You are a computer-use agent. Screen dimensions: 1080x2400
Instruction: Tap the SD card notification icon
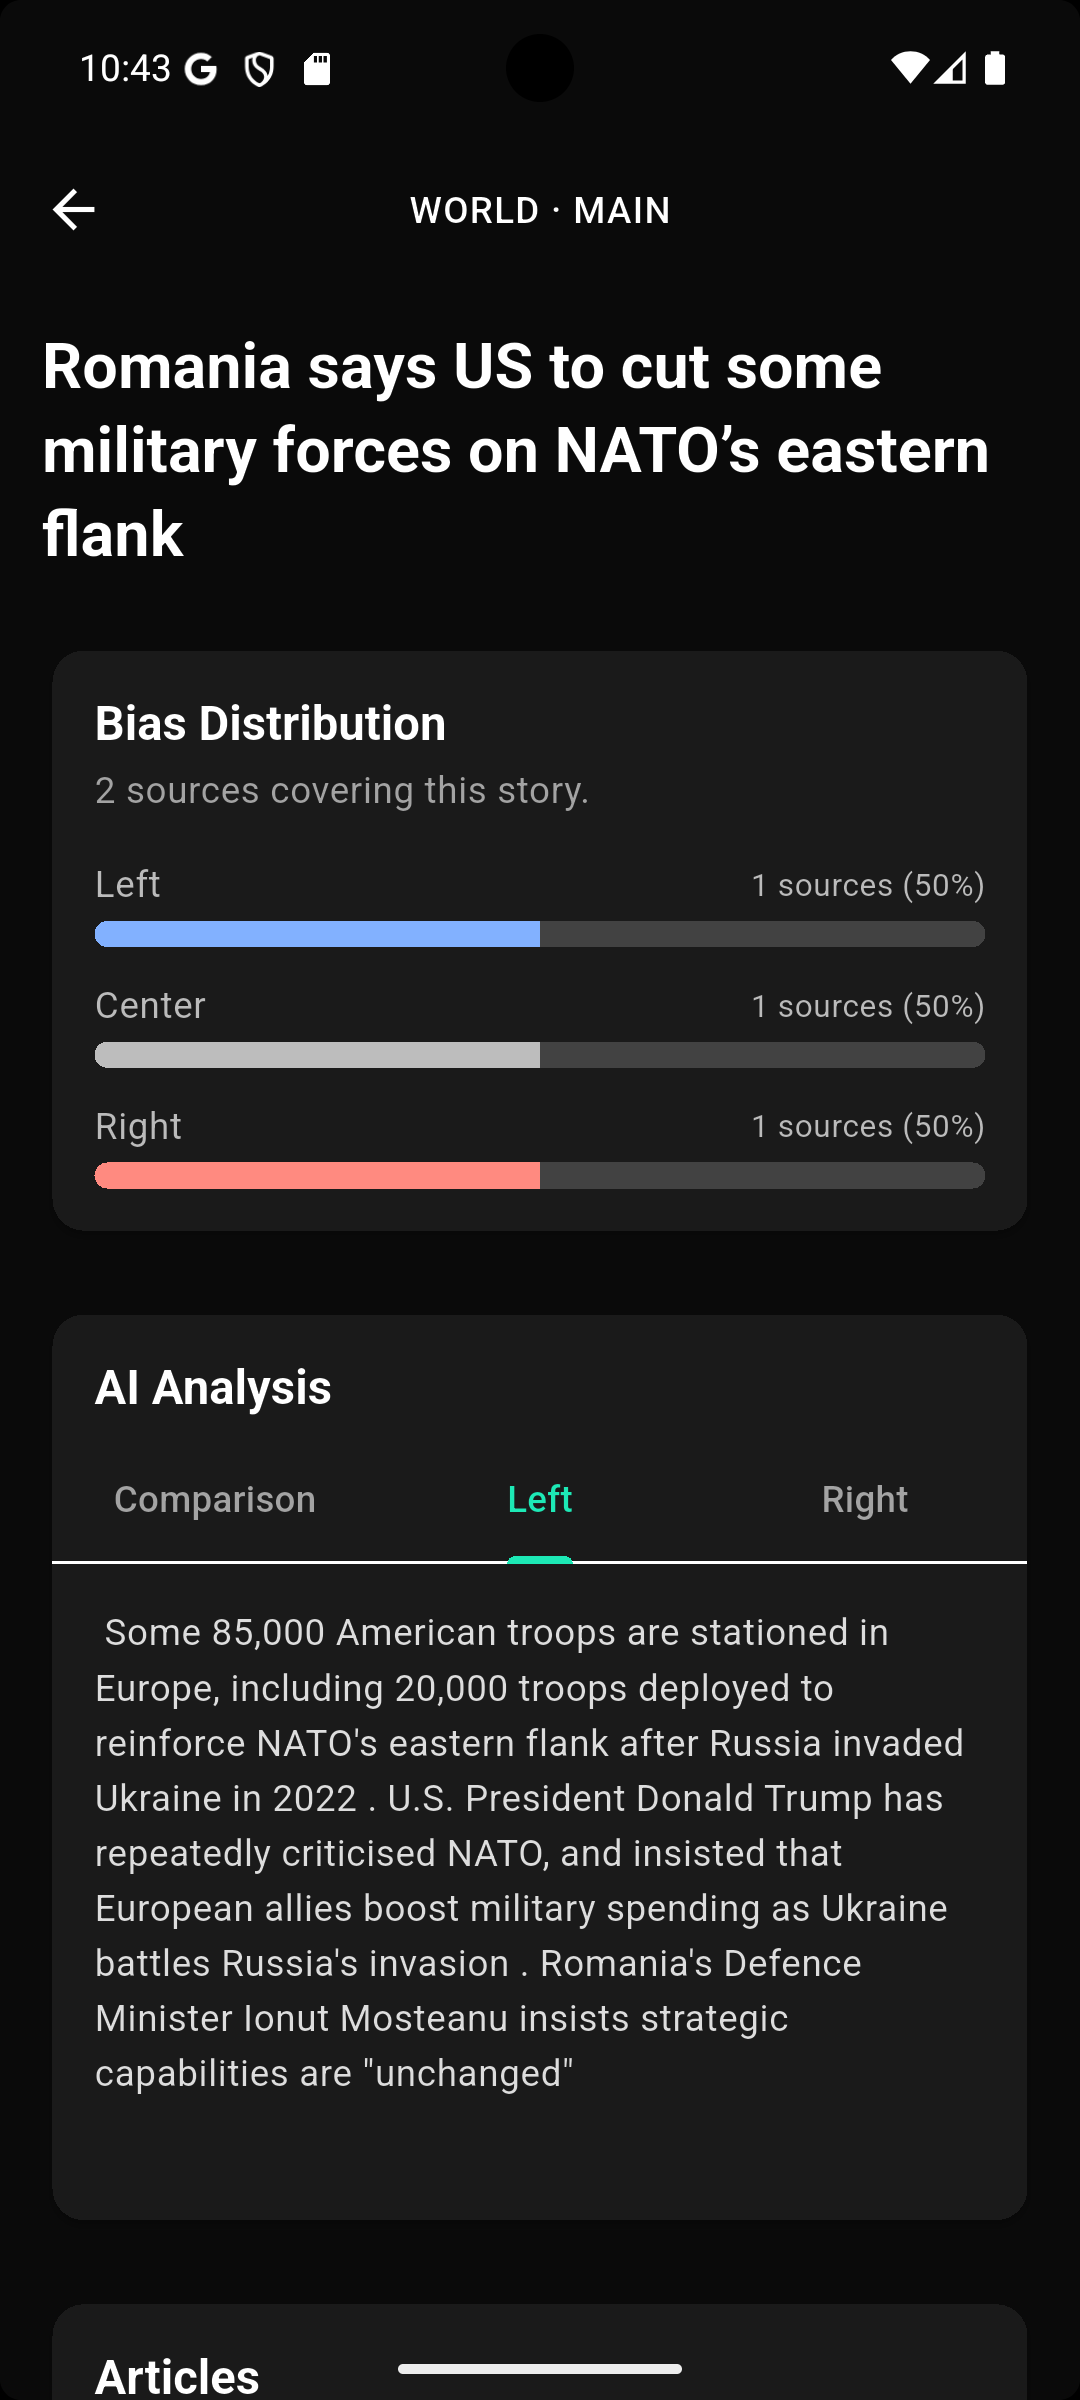pyautogui.click(x=318, y=68)
